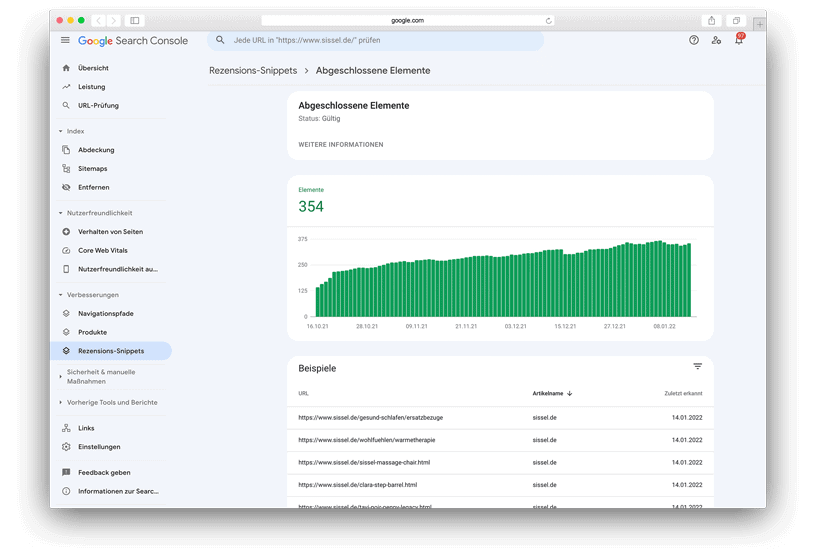The image size is (818, 552).
Task: Open Leistung in the sidebar
Action: click(x=92, y=87)
